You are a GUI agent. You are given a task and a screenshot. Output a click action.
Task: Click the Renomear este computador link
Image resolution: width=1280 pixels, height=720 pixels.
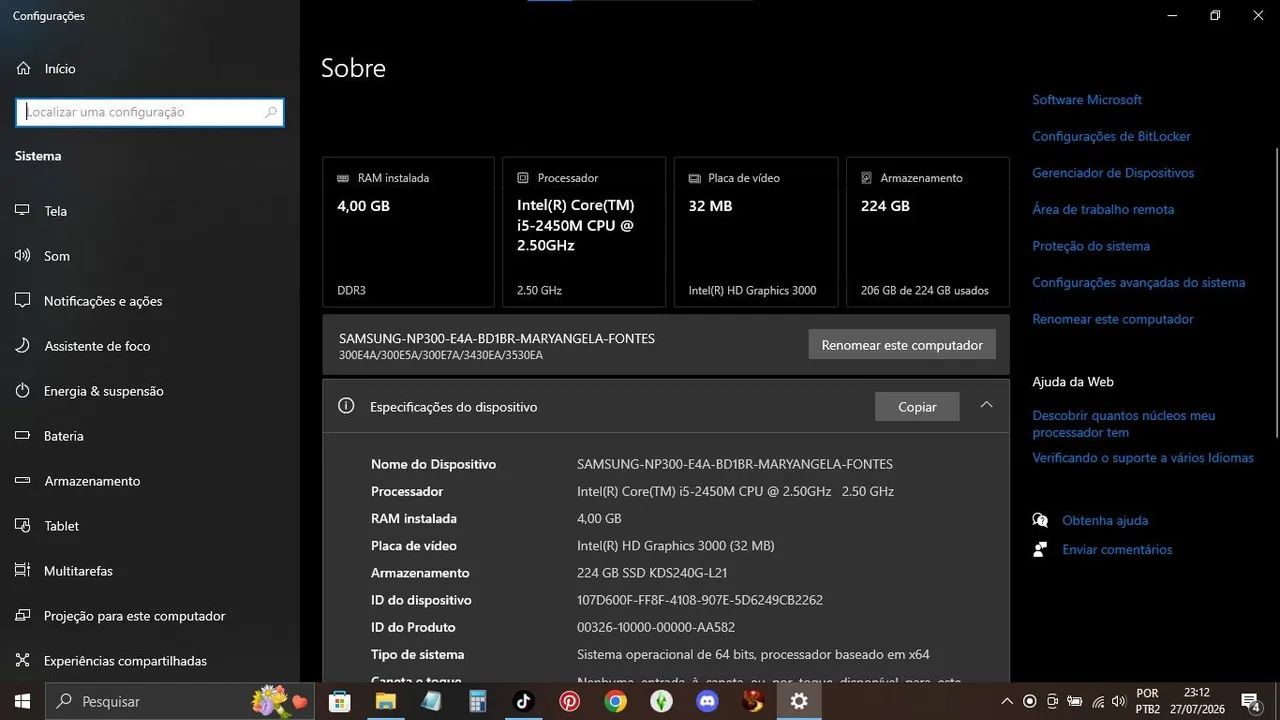click(1113, 319)
